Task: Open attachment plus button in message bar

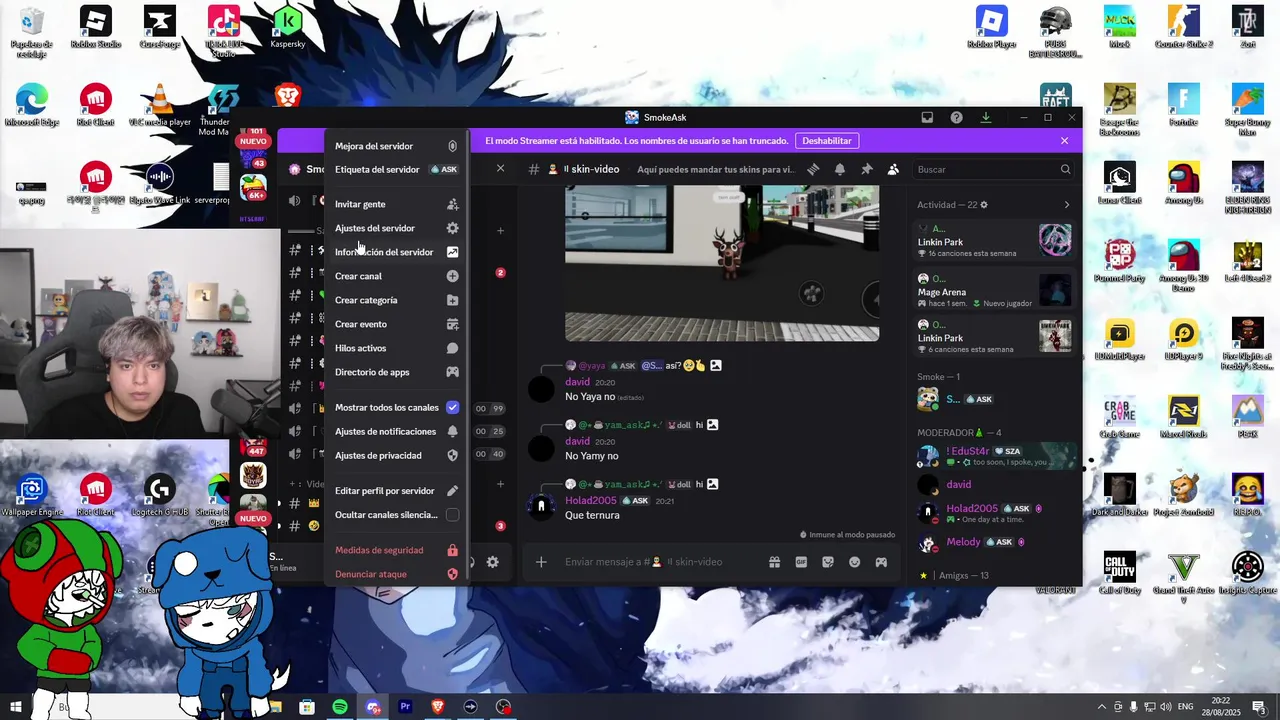Action: (541, 562)
